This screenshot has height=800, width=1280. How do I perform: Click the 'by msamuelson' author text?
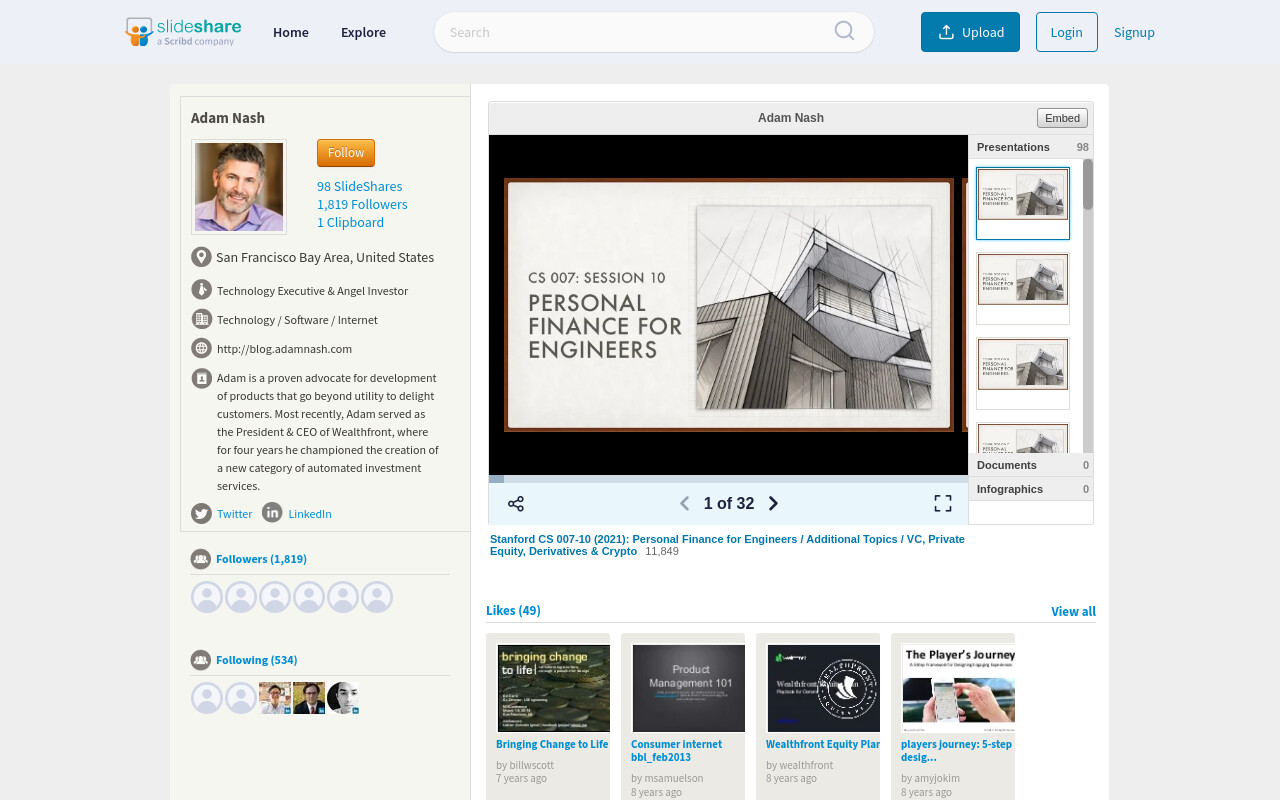[x=667, y=778]
